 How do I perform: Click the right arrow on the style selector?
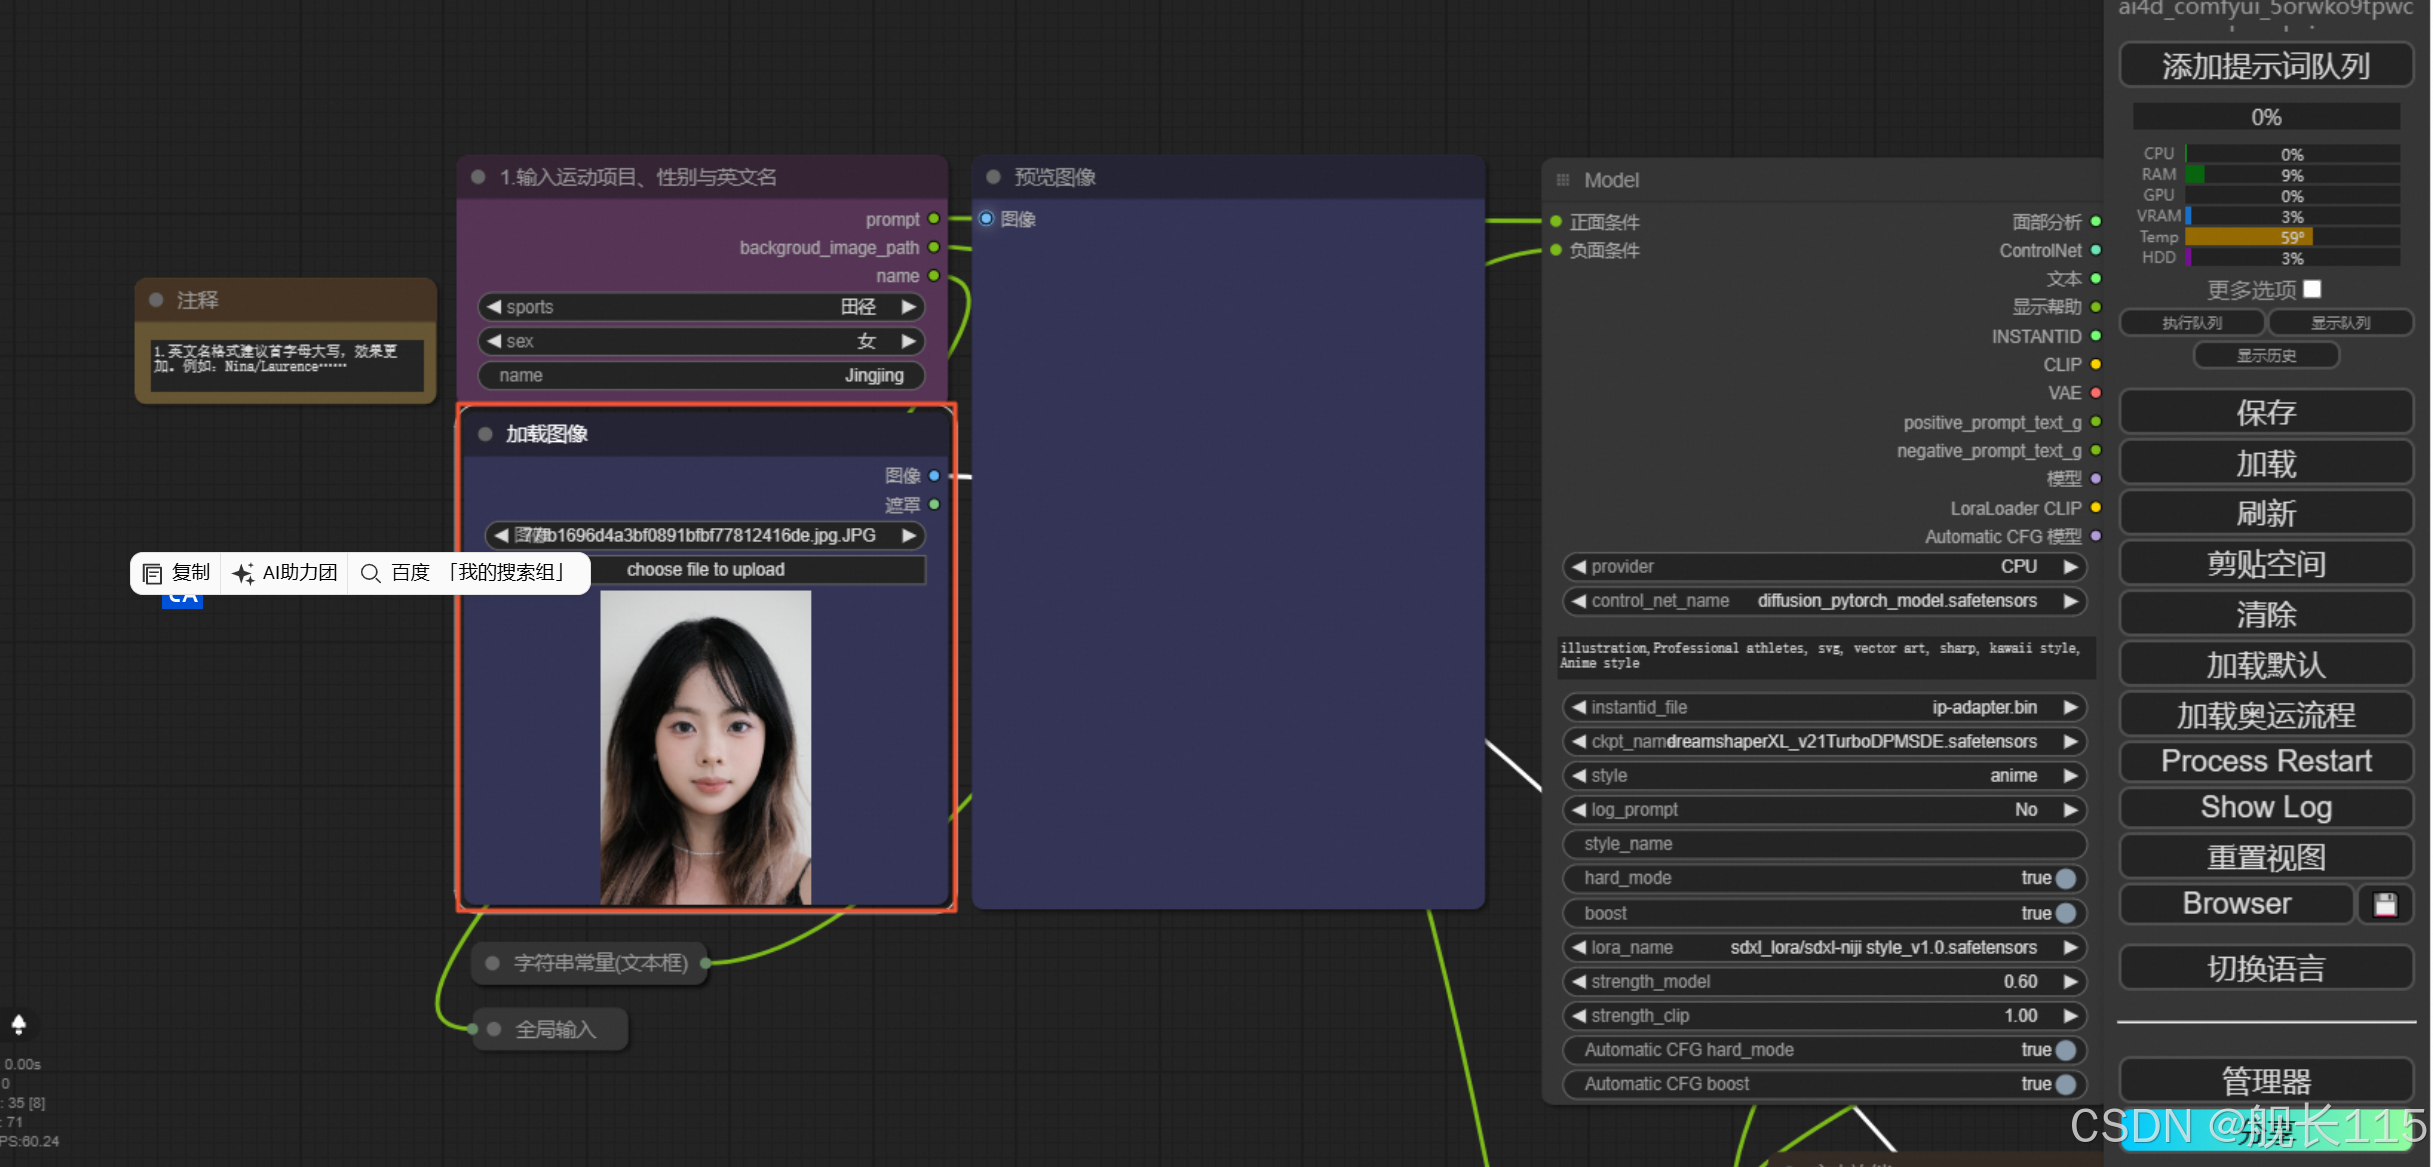click(2070, 776)
